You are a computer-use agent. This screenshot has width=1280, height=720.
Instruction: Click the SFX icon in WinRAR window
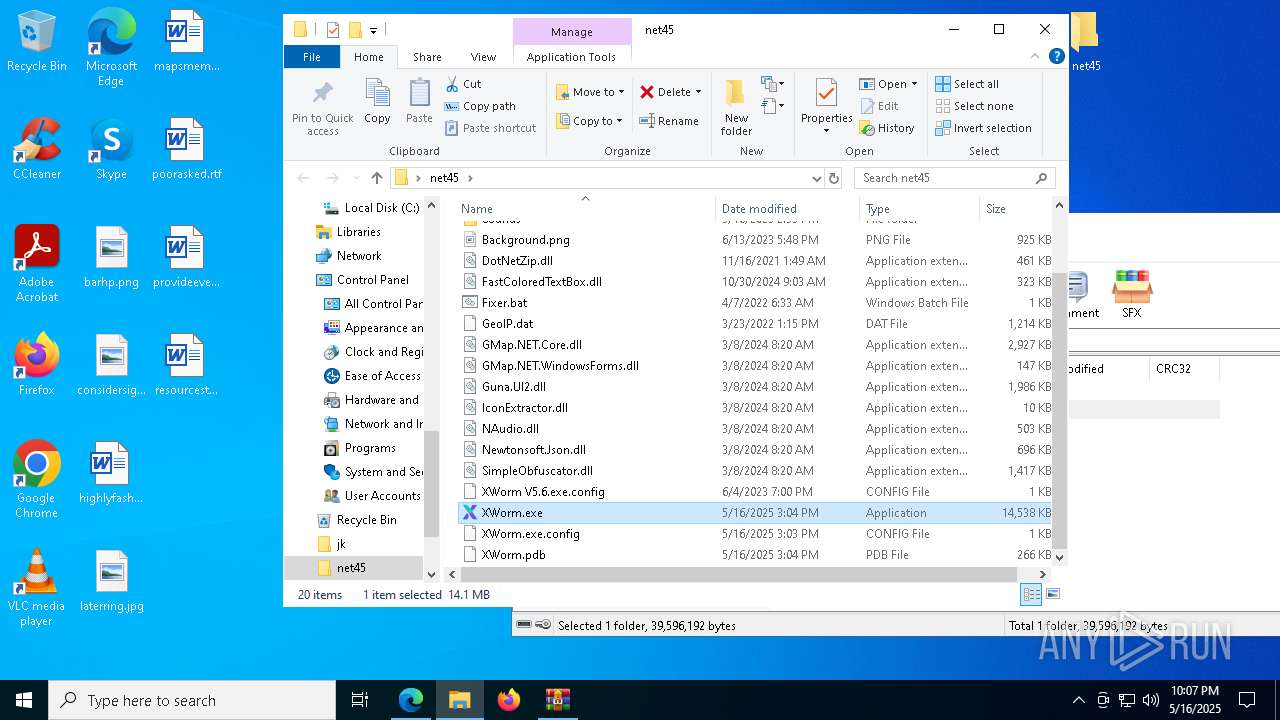coord(1131,294)
